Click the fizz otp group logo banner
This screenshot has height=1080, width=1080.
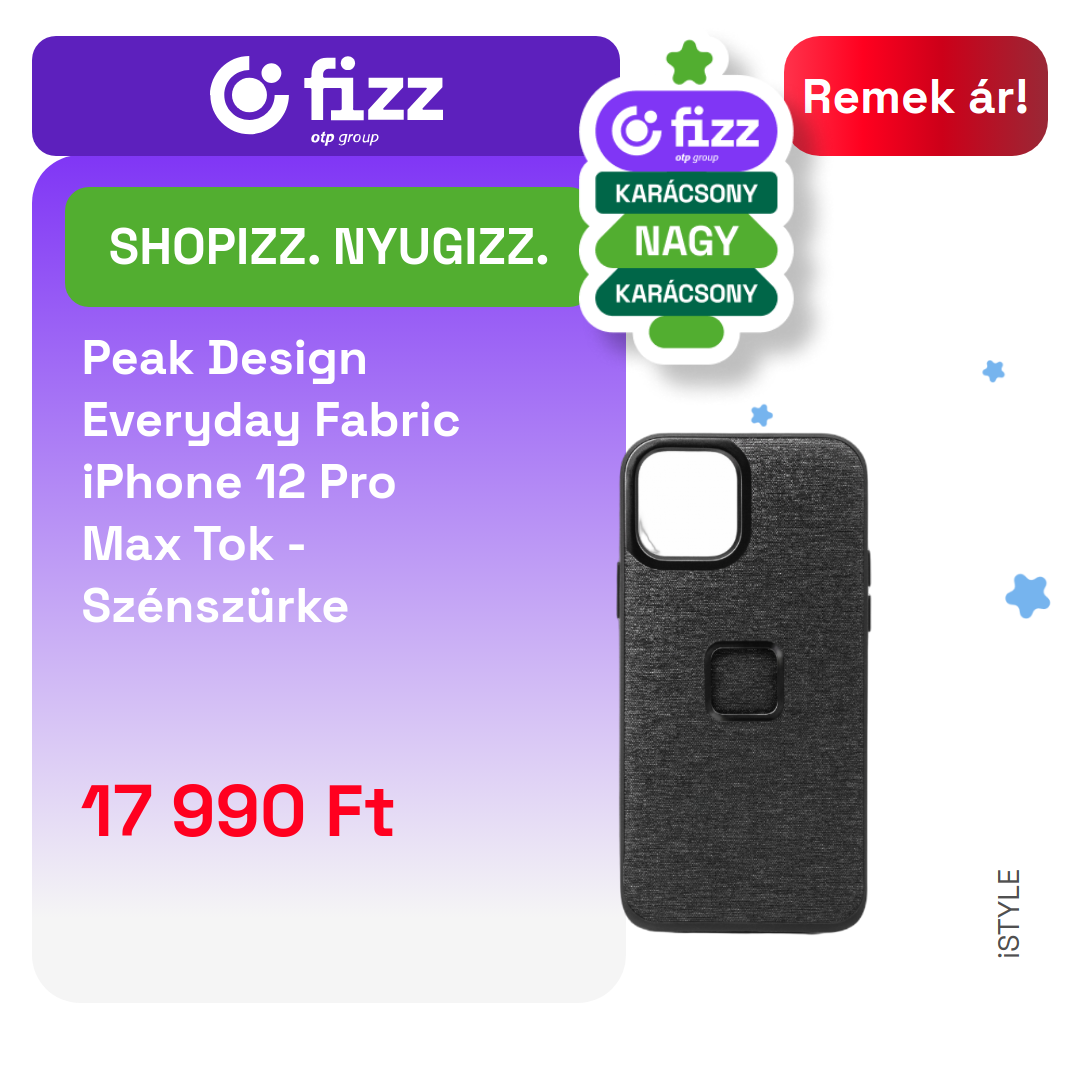coord(326,96)
